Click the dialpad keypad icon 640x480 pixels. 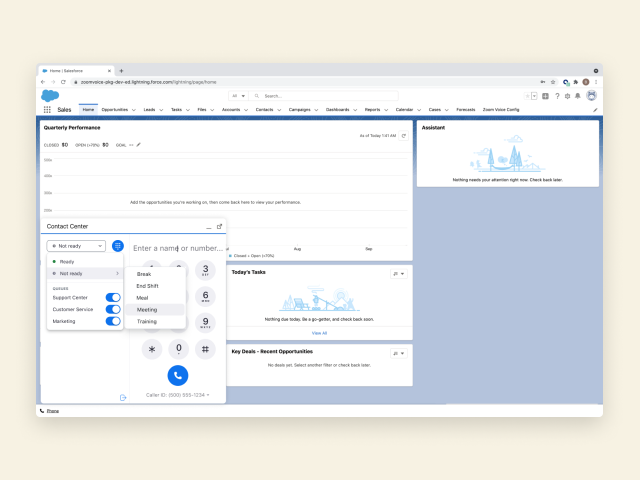118,245
